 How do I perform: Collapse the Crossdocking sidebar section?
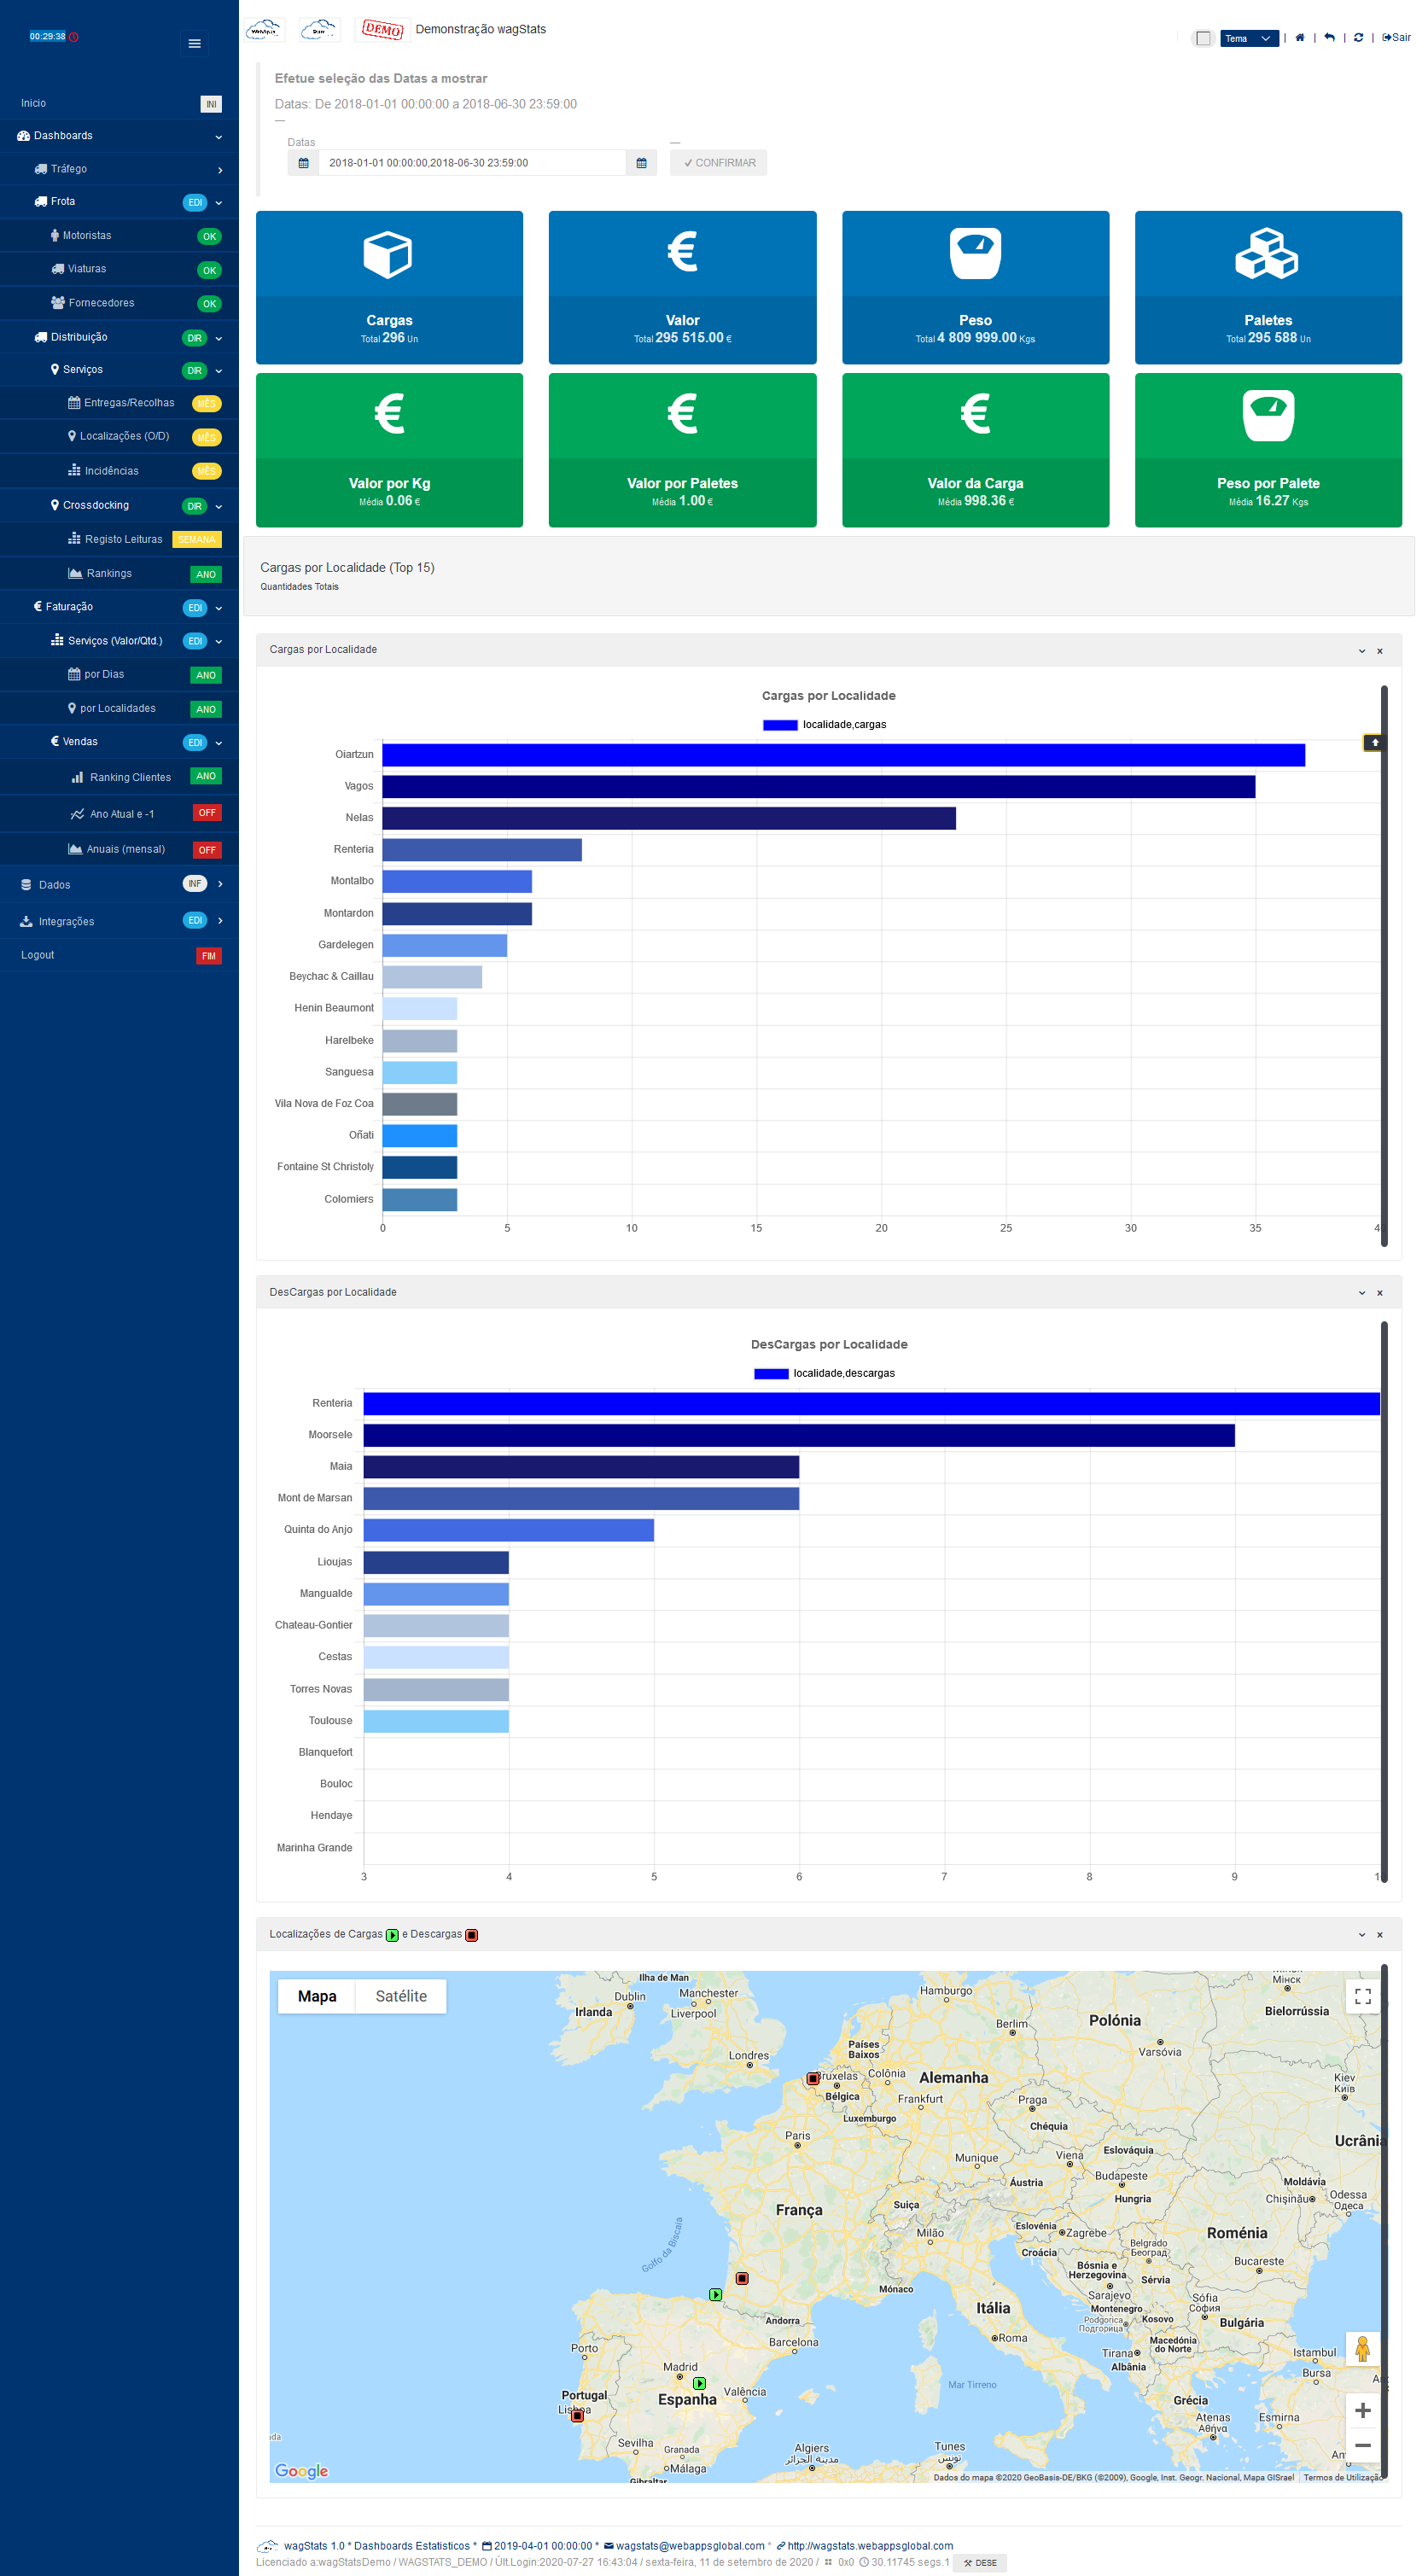pos(119,505)
